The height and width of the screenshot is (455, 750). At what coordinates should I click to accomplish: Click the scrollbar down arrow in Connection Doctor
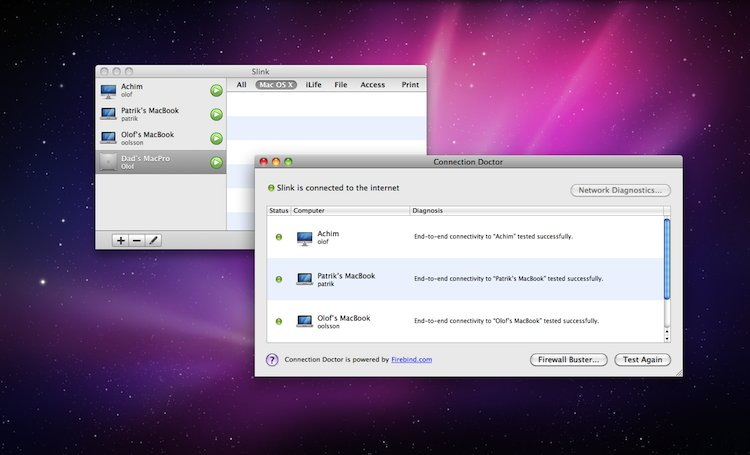tap(667, 338)
